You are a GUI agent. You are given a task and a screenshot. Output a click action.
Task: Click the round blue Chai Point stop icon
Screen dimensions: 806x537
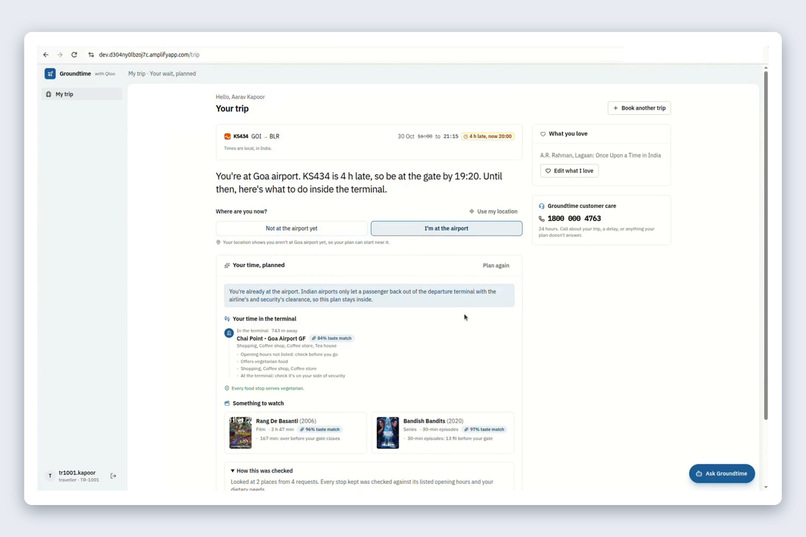(x=229, y=333)
